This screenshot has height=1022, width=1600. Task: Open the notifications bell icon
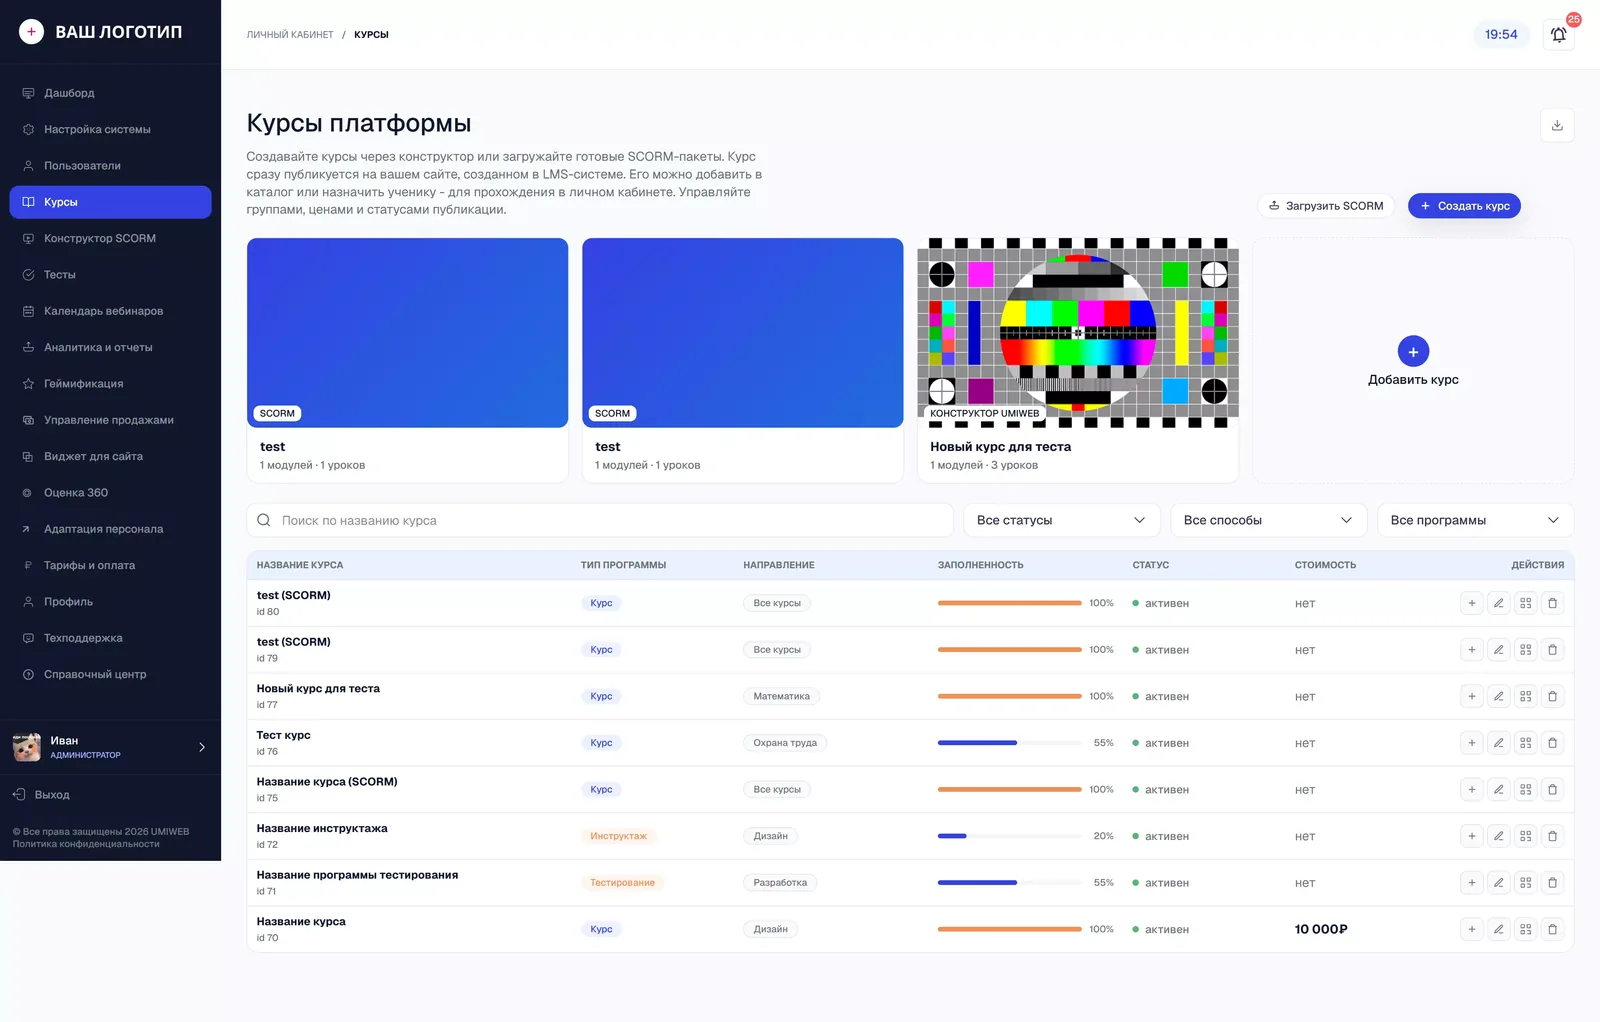click(x=1558, y=35)
